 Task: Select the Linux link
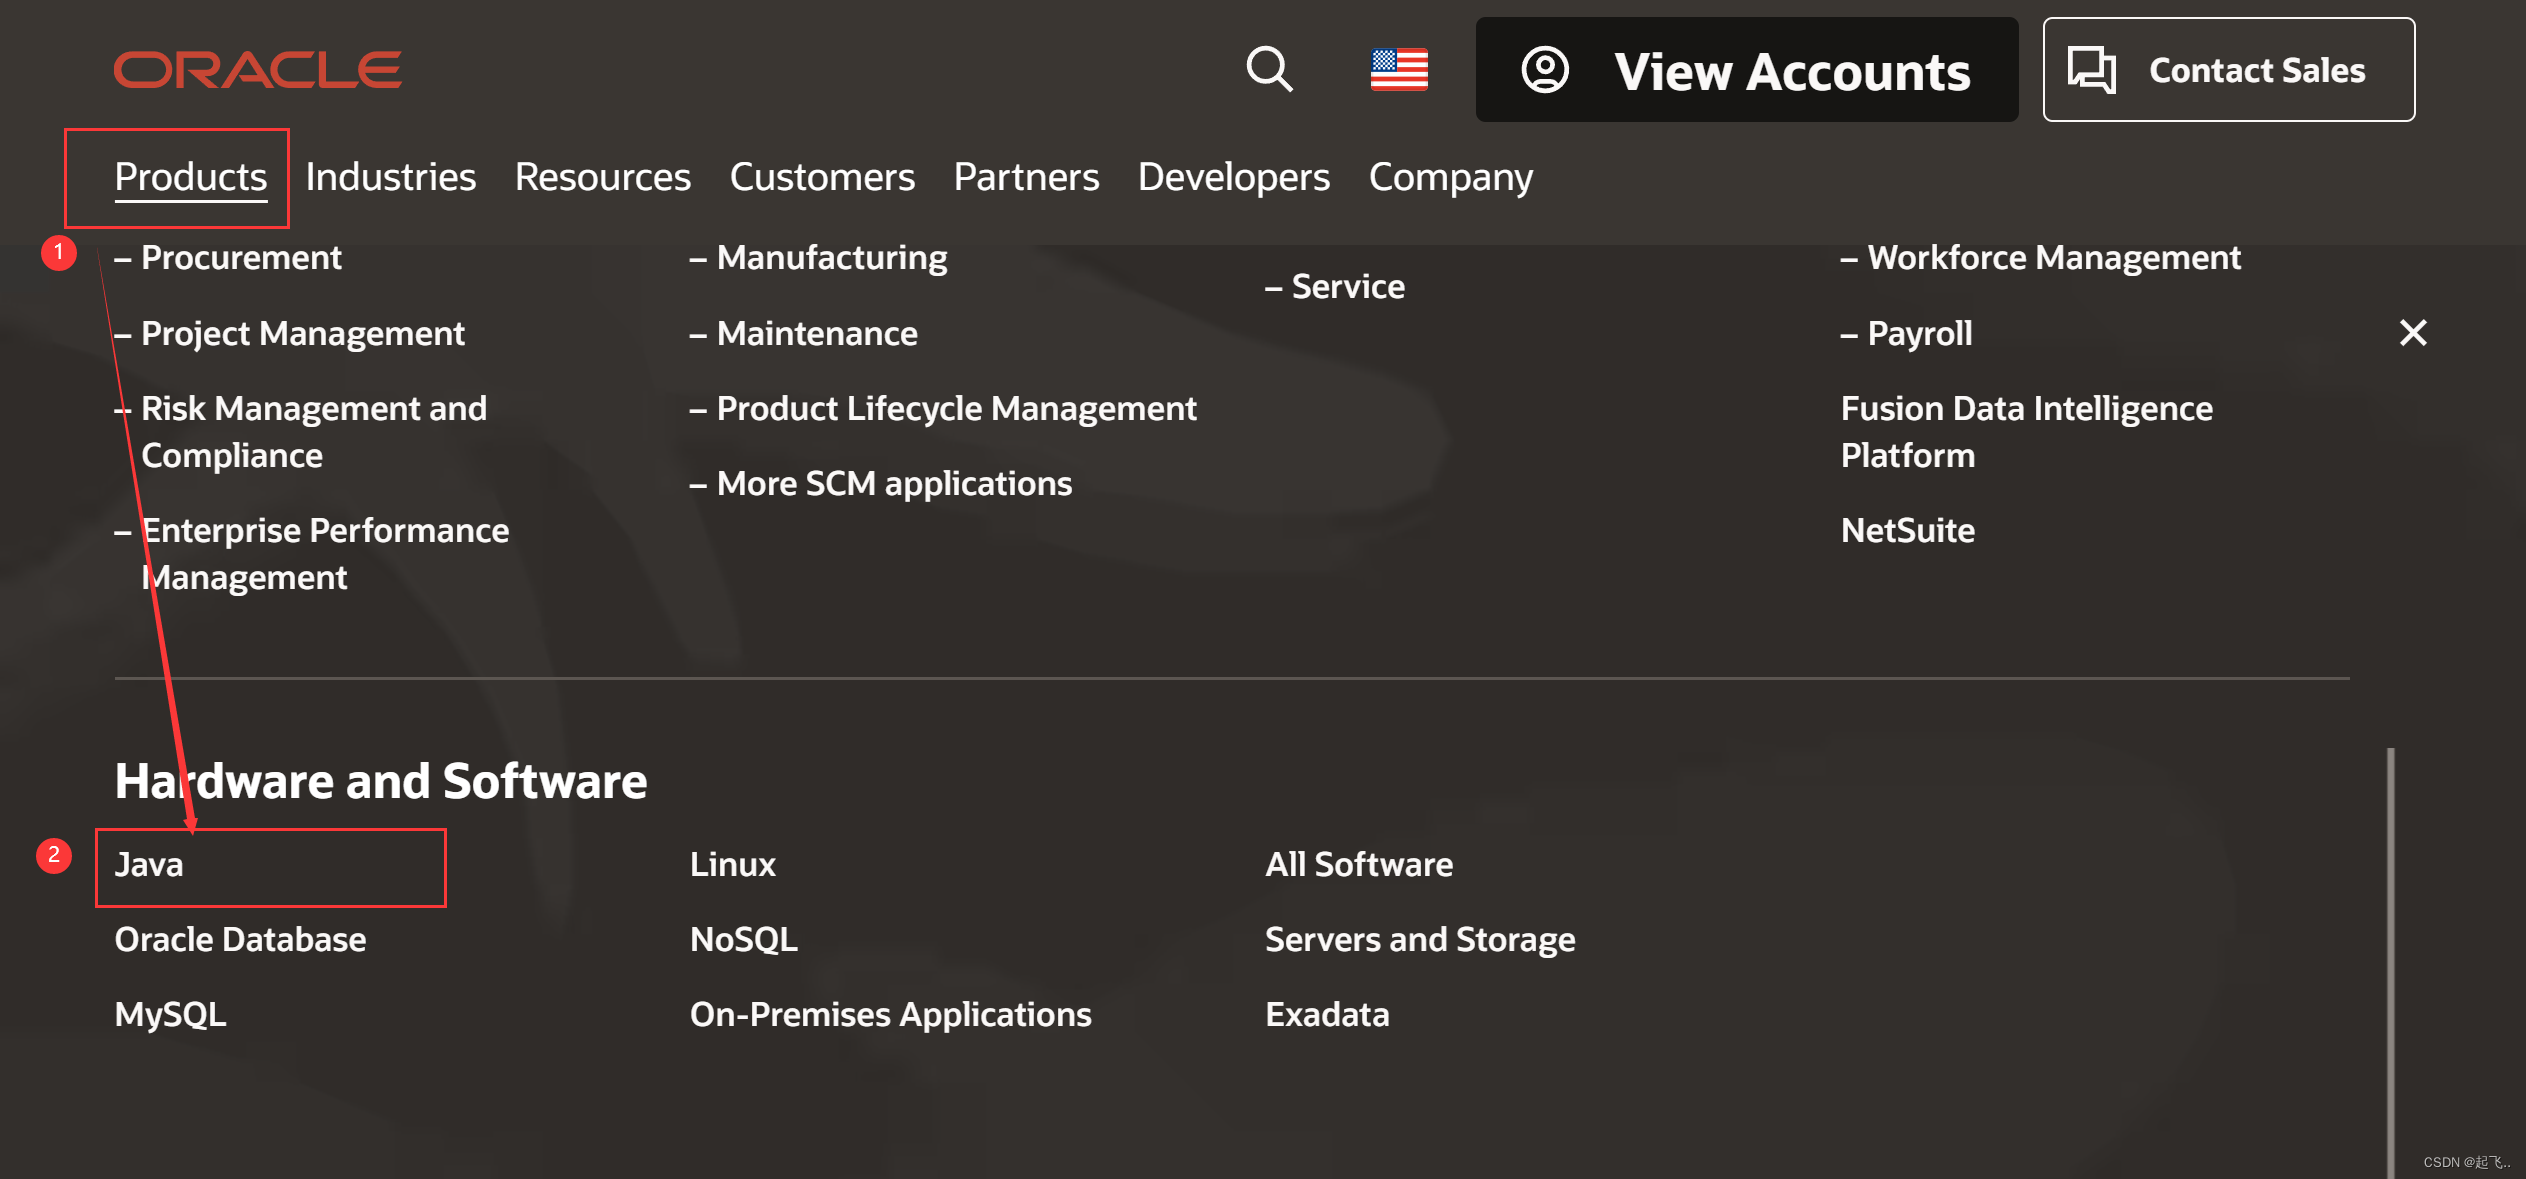pyautogui.click(x=732, y=864)
